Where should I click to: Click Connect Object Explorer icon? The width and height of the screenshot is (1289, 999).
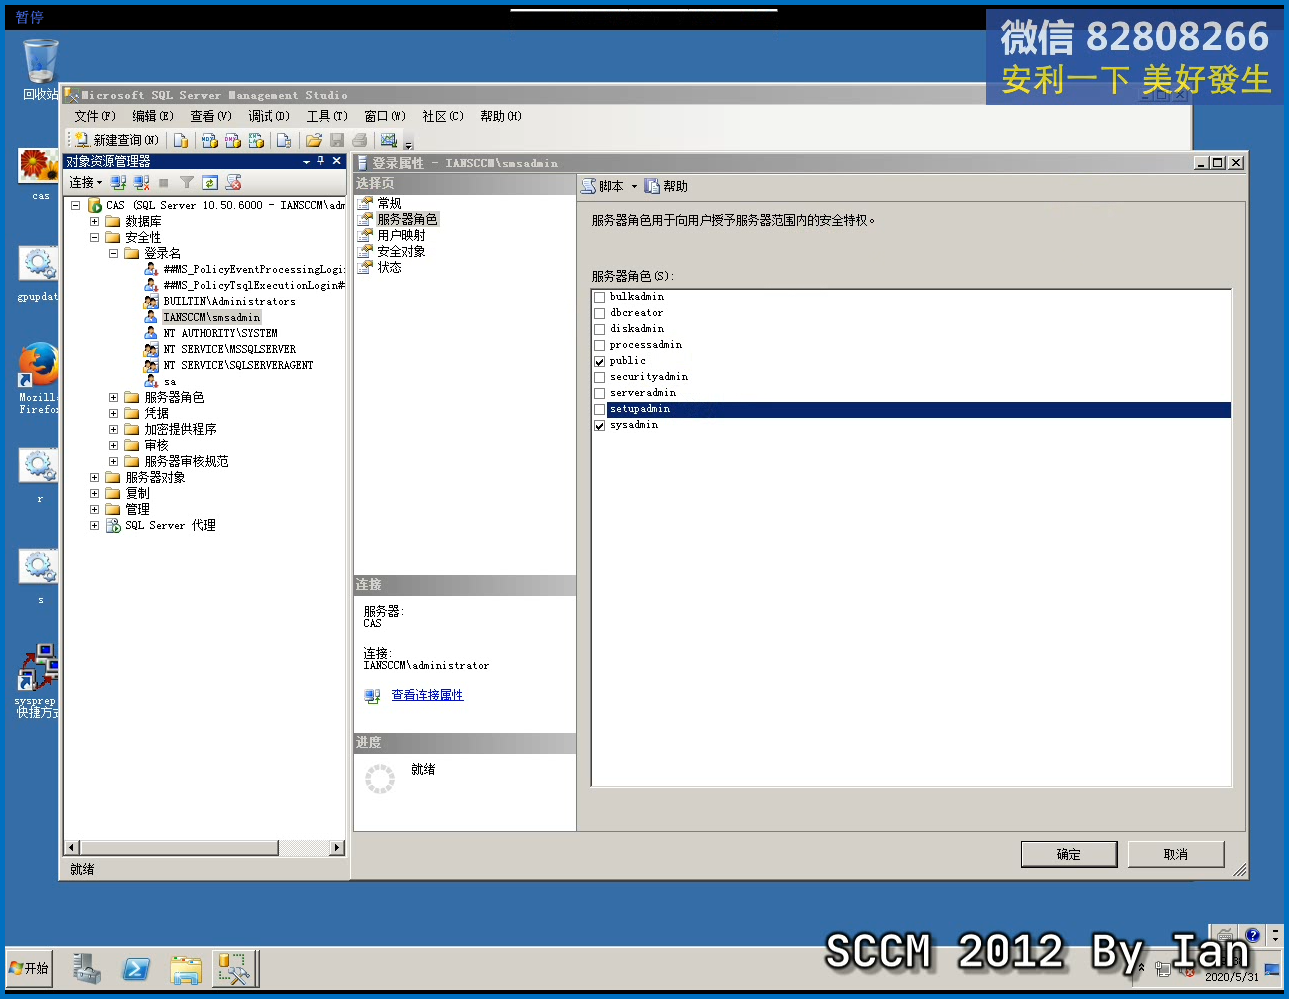point(118,182)
